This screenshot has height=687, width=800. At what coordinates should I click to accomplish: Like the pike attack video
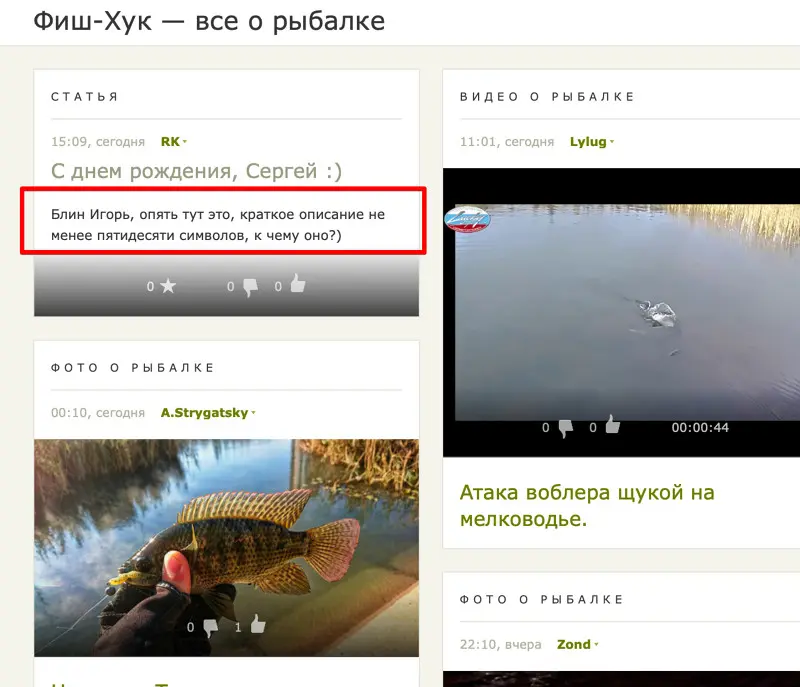(x=613, y=424)
